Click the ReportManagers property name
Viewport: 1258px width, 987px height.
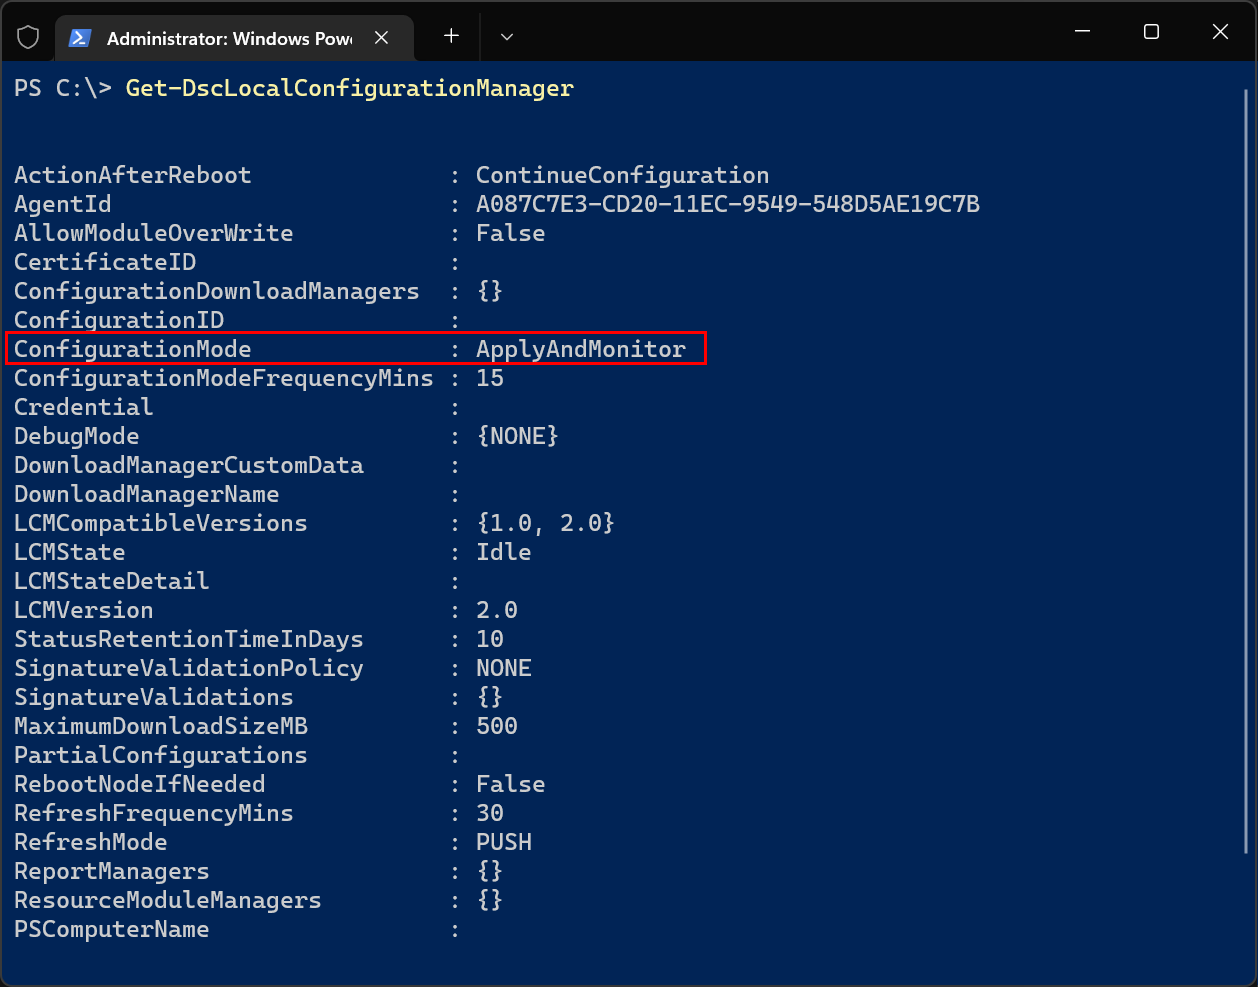point(112,872)
